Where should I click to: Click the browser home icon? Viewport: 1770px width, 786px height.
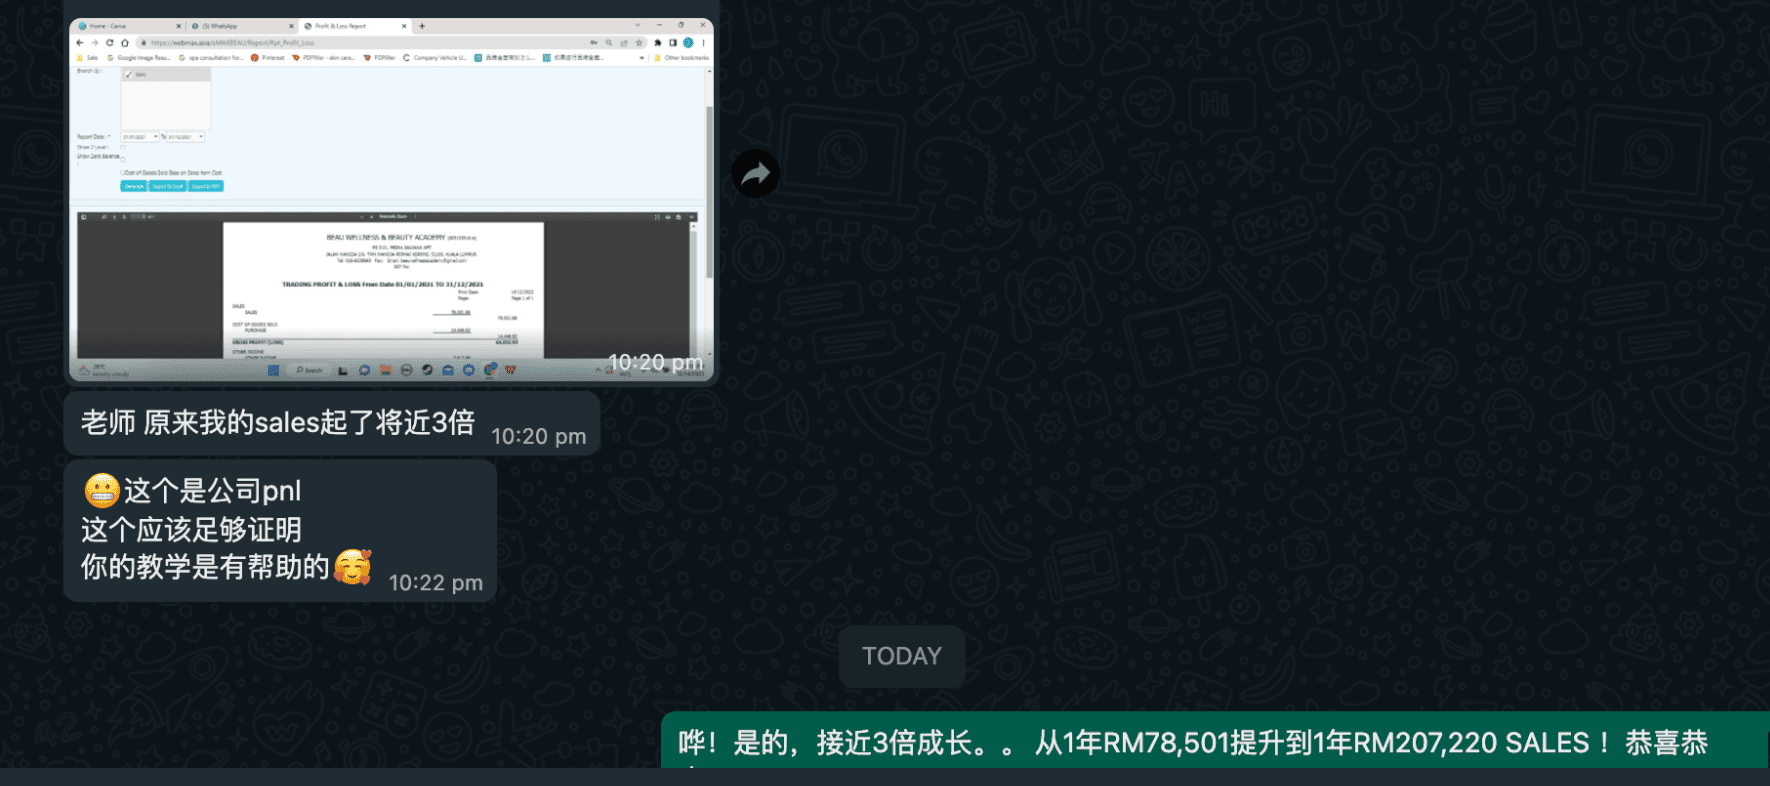tap(125, 43)
